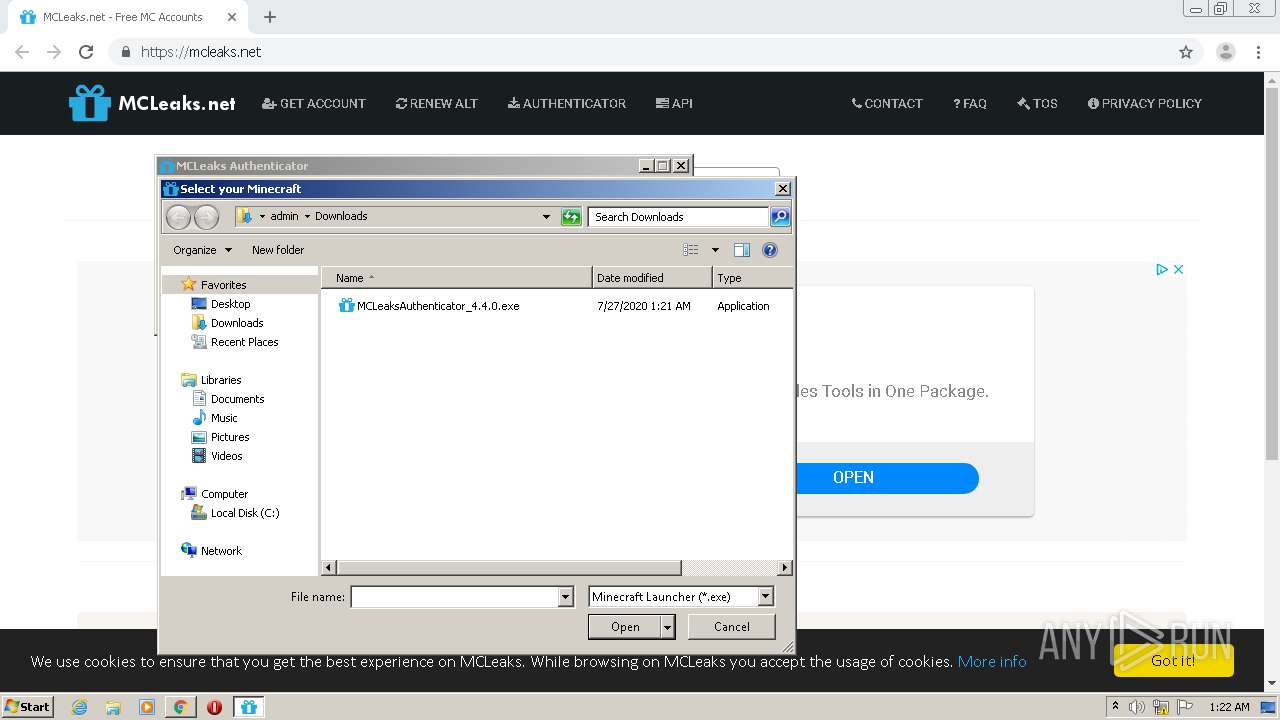Click the Windows Start button
Viewport: 1280px width, 720px height.
[x=27, y=707]
